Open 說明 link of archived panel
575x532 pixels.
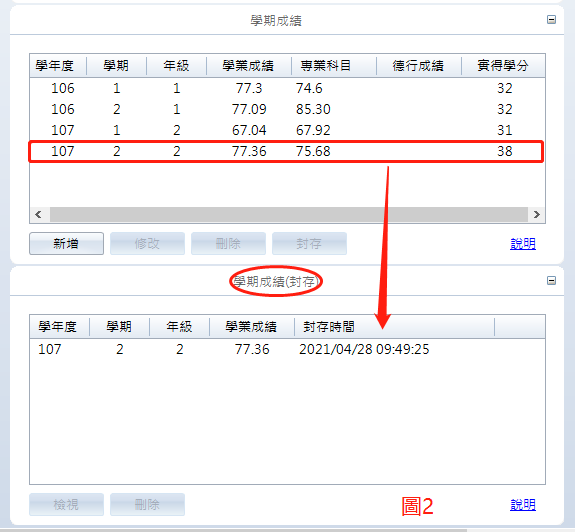tap(523, 505)
